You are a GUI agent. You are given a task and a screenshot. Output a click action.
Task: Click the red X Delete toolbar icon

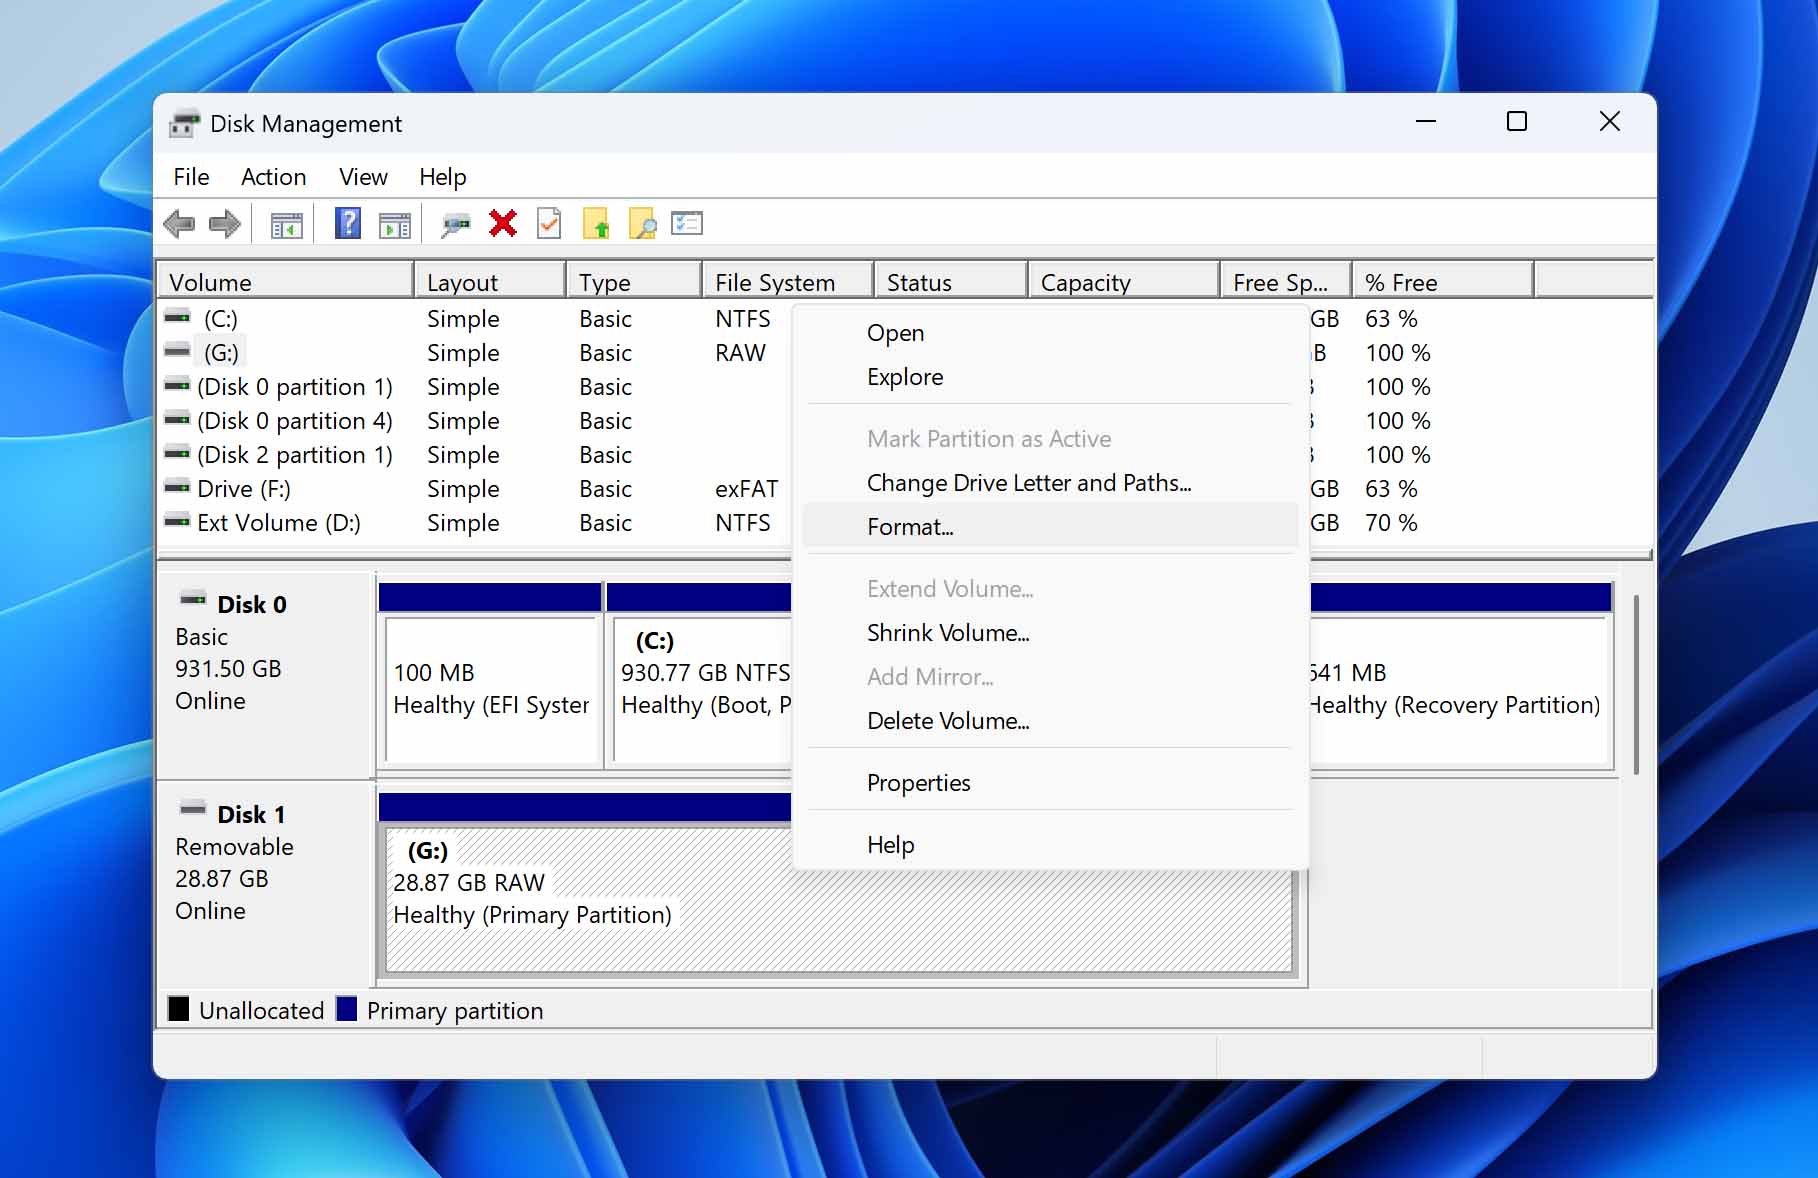pyautogui.click(x=502, y=224)
